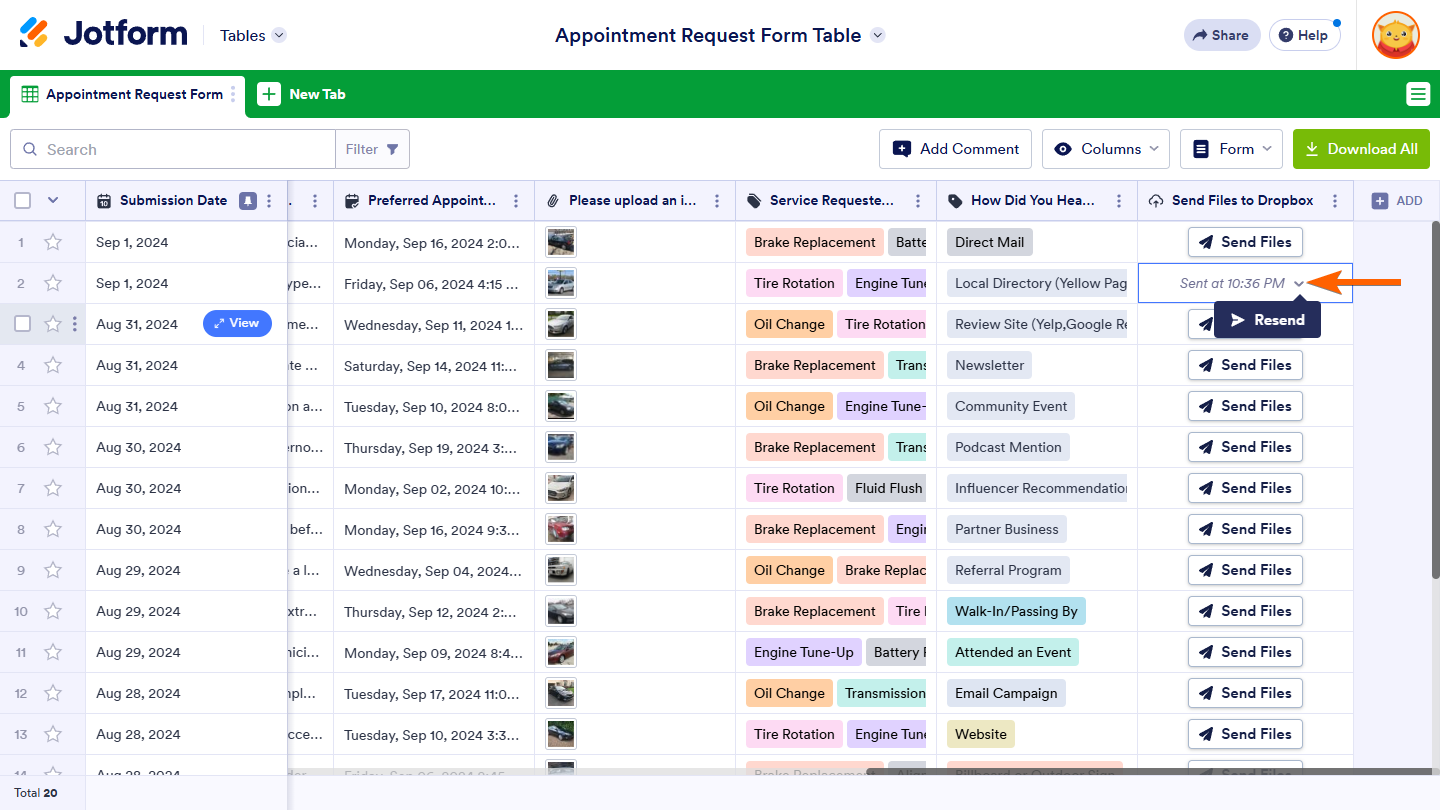Check the select-all checkbox in the header
1440x810 pixels.
(x=23, y=201)
